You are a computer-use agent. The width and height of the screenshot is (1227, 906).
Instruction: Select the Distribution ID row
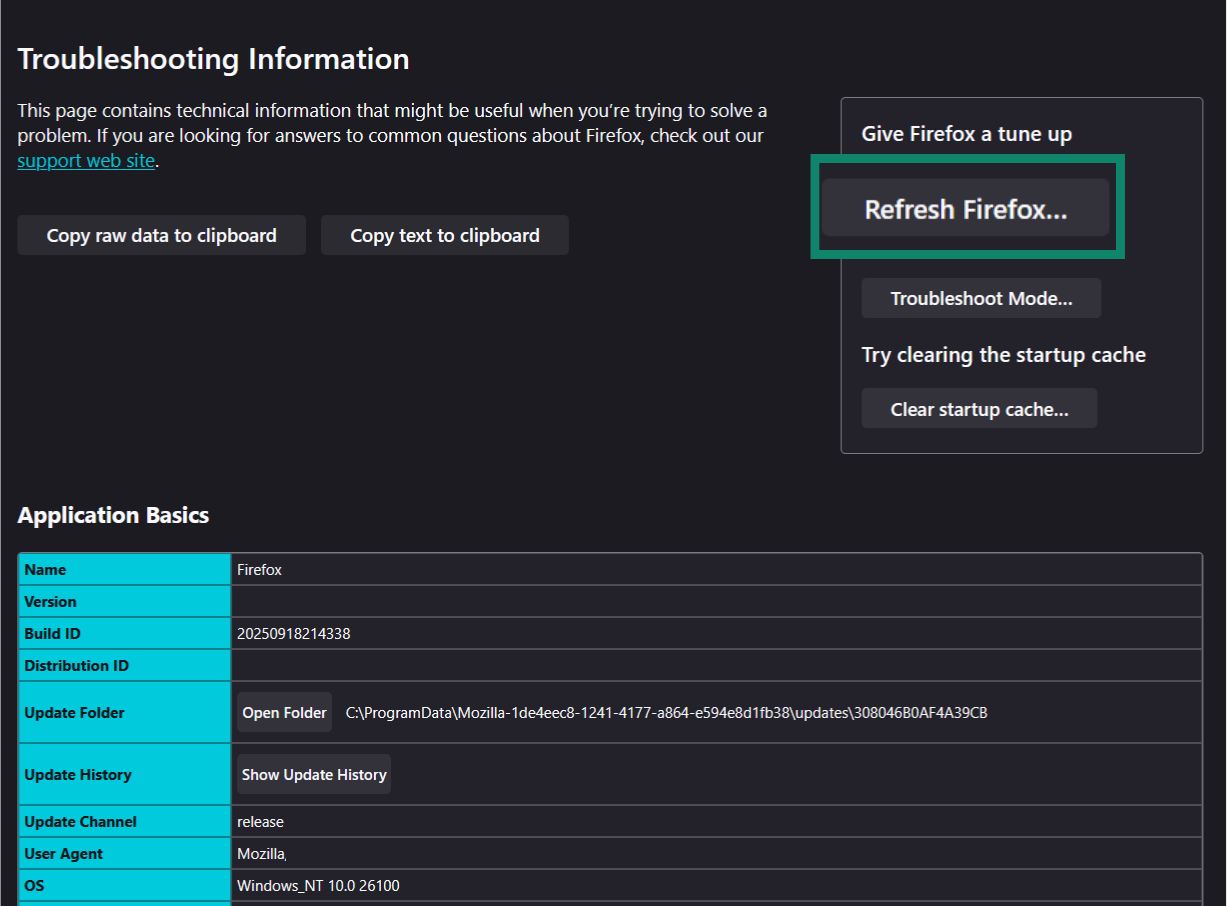click(77, 665)
